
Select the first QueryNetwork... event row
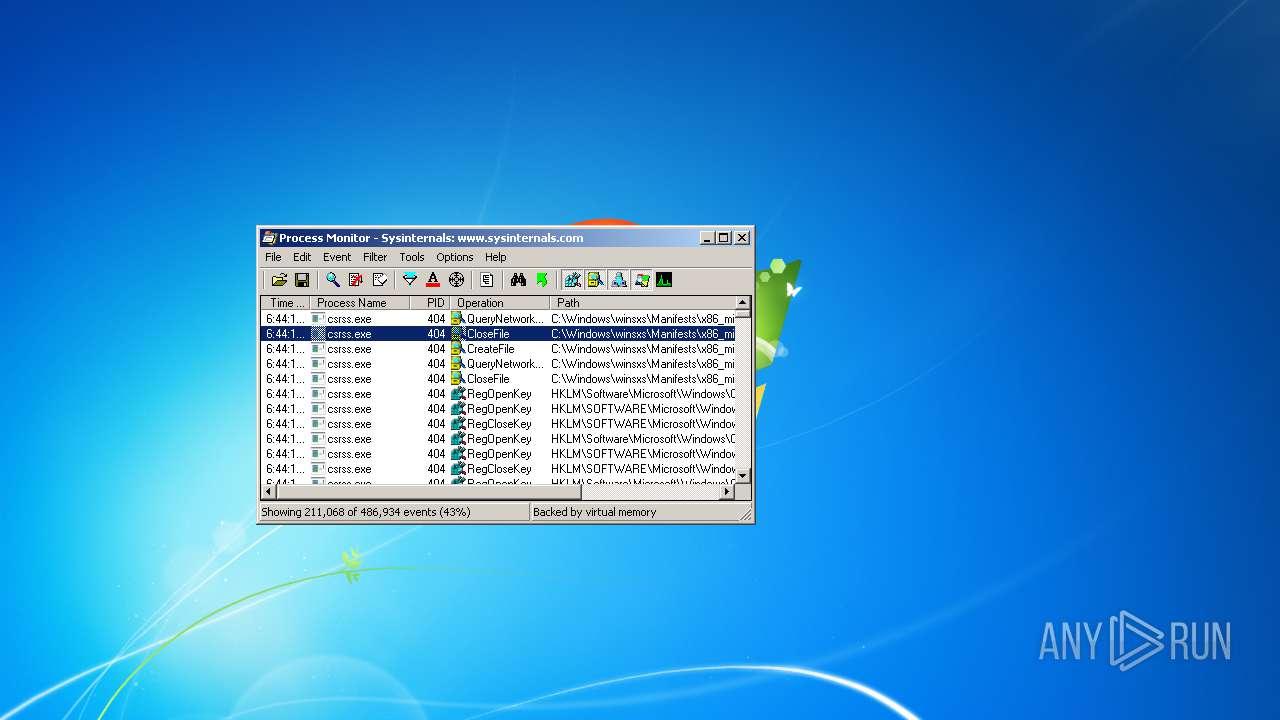(x=498, y=319)
